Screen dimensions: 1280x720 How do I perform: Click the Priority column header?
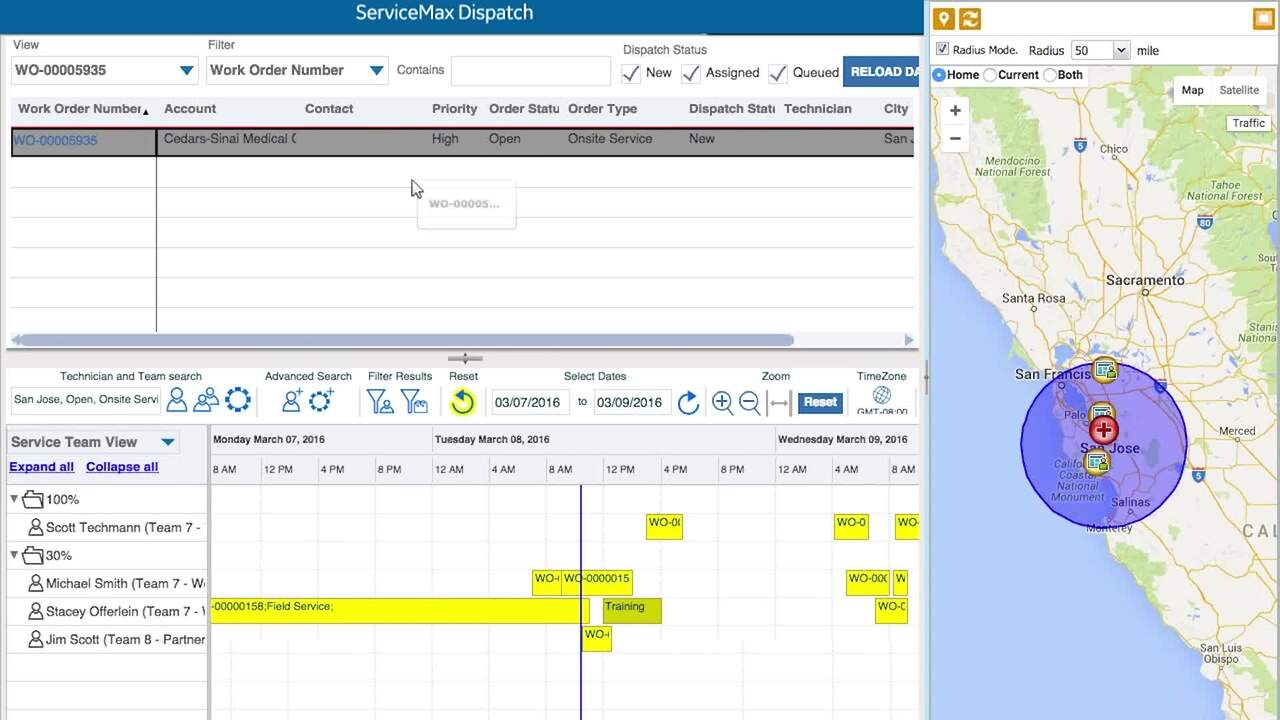[454, 109]
